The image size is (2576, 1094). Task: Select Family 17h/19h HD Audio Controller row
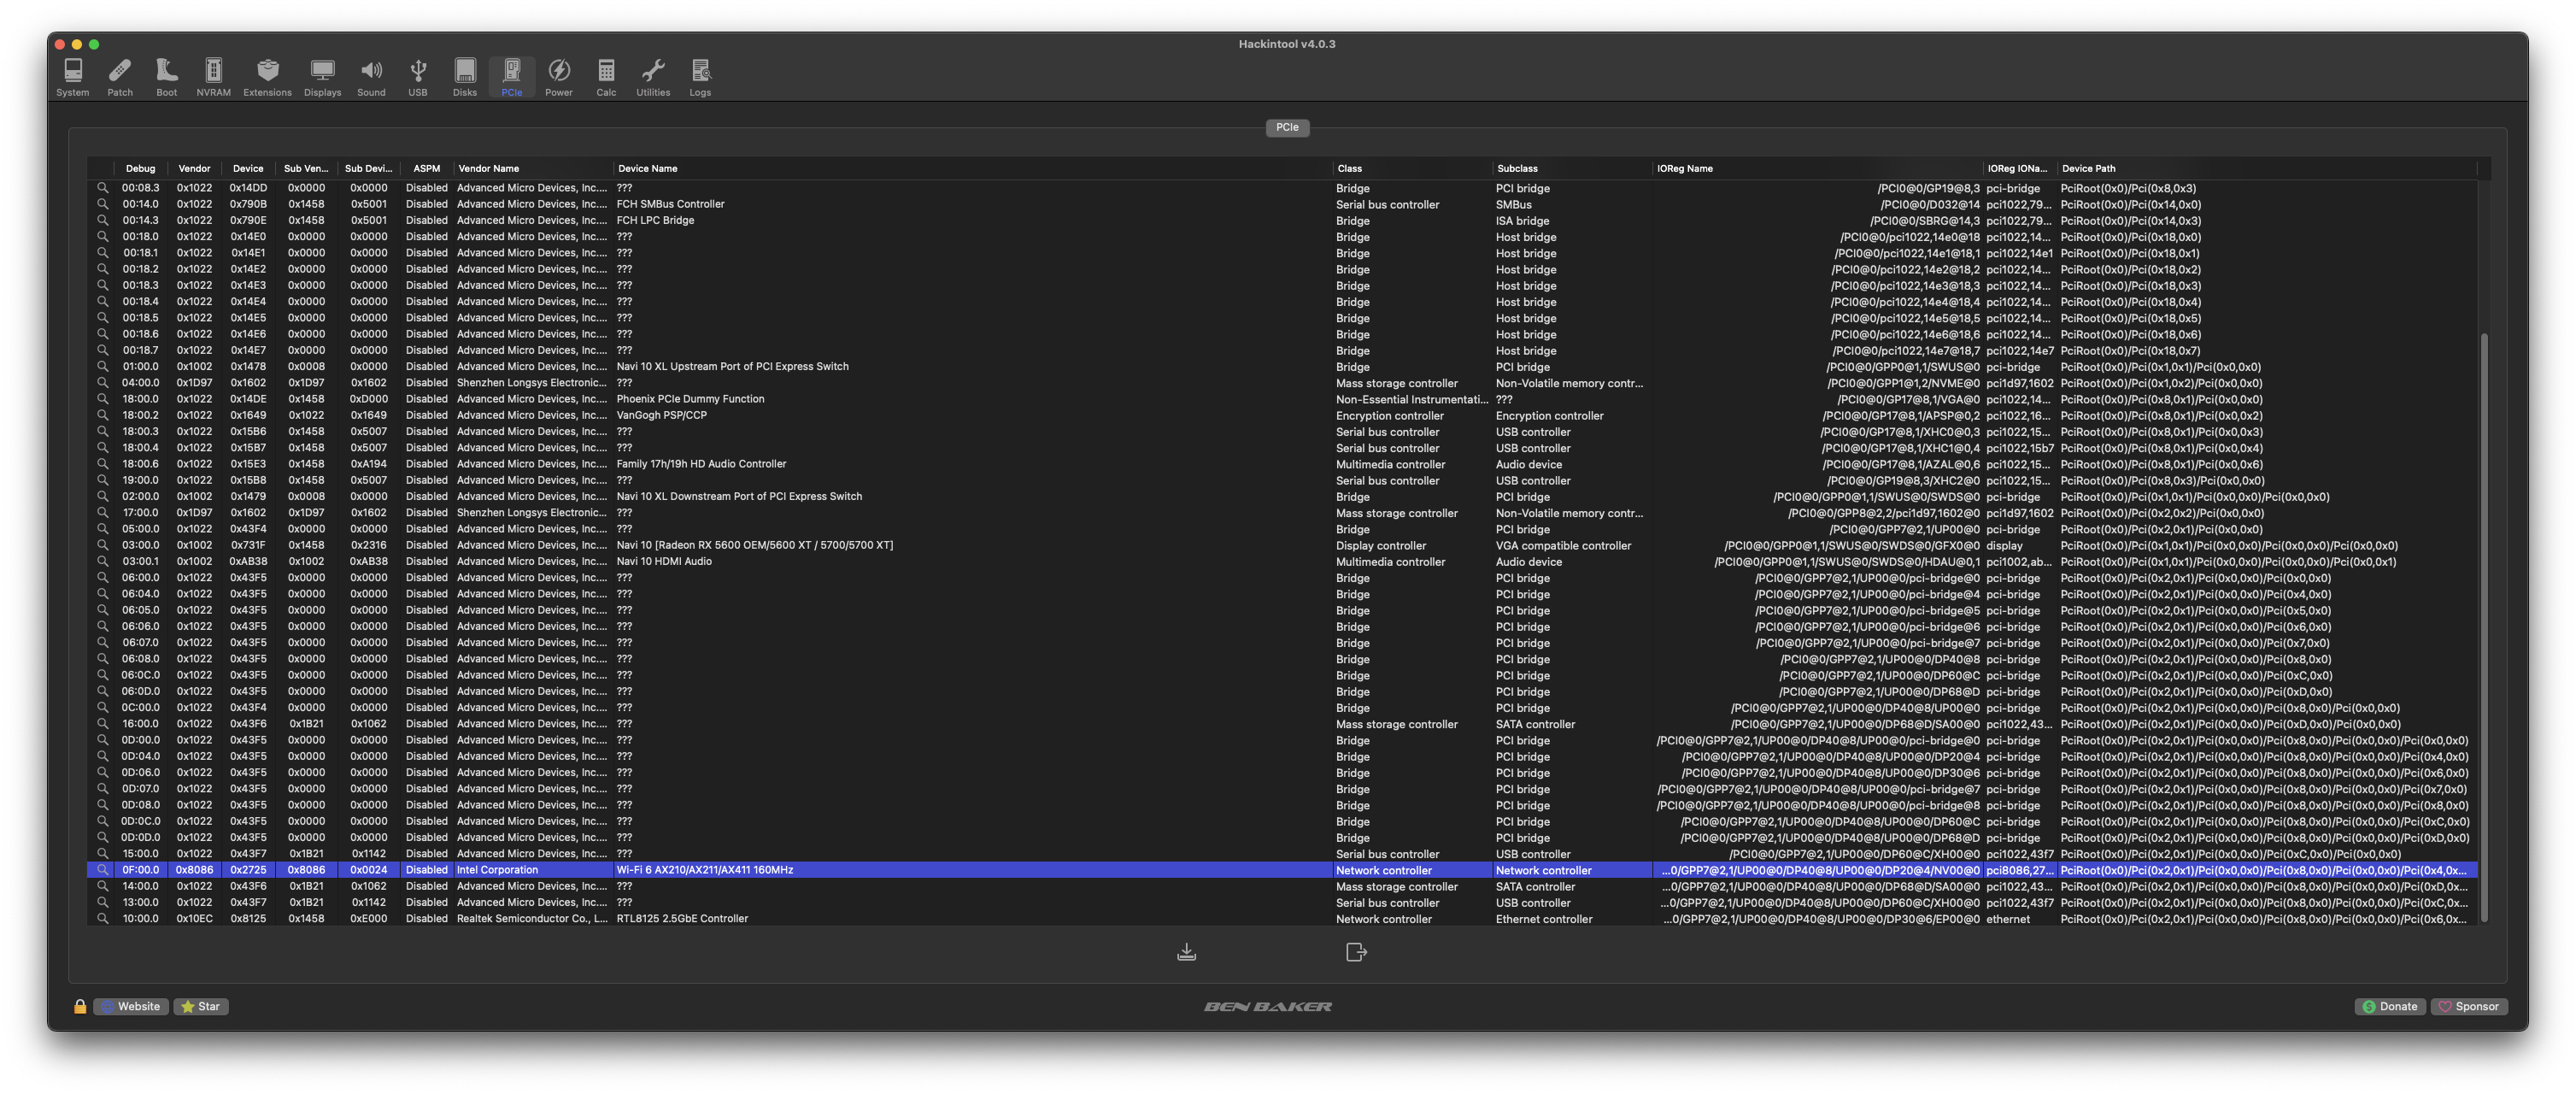pyautogui.click(x=1282, y=464)
